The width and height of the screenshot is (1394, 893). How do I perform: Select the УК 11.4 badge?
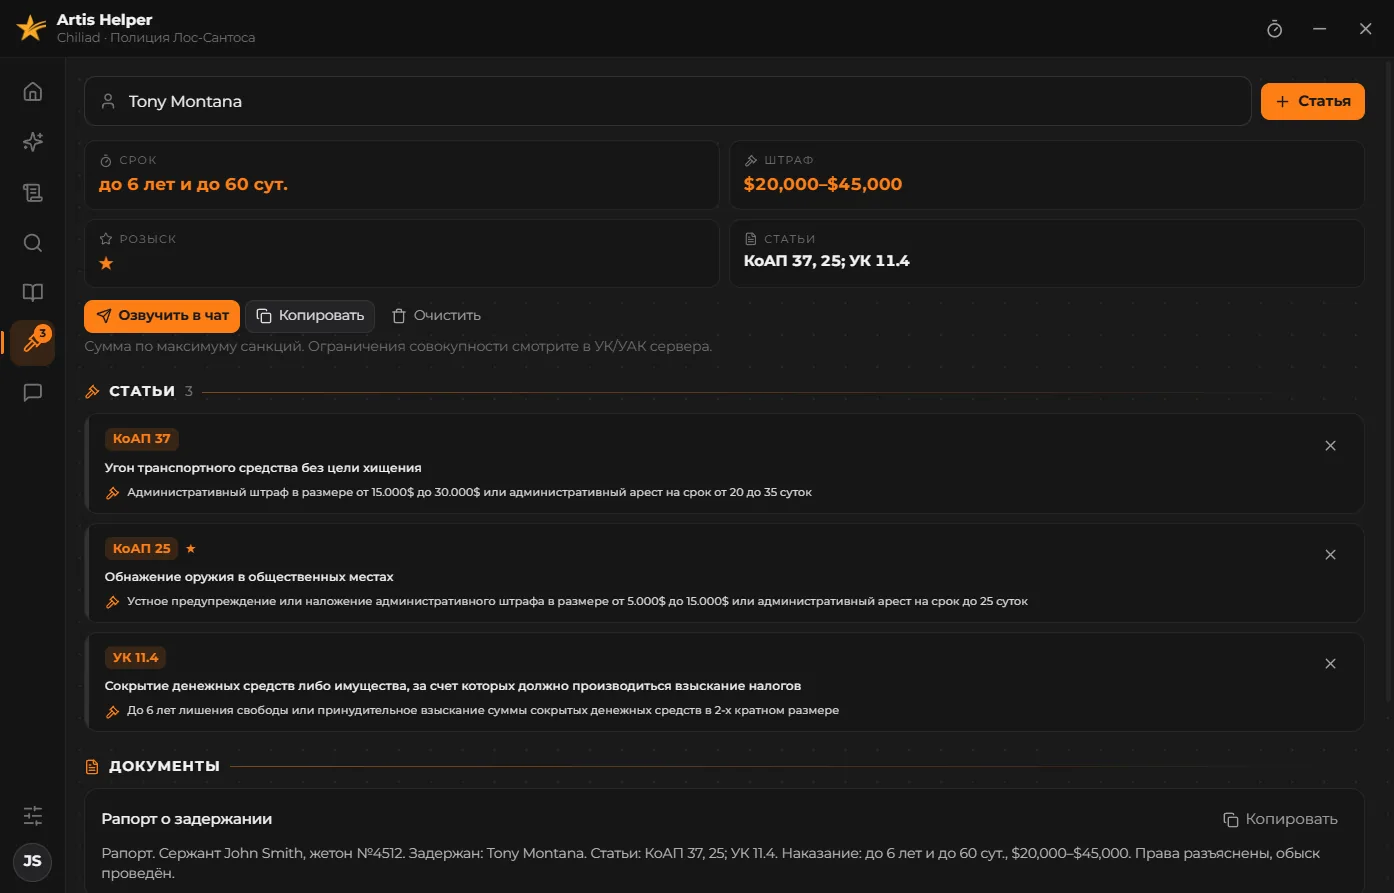(x=136, y=657)
